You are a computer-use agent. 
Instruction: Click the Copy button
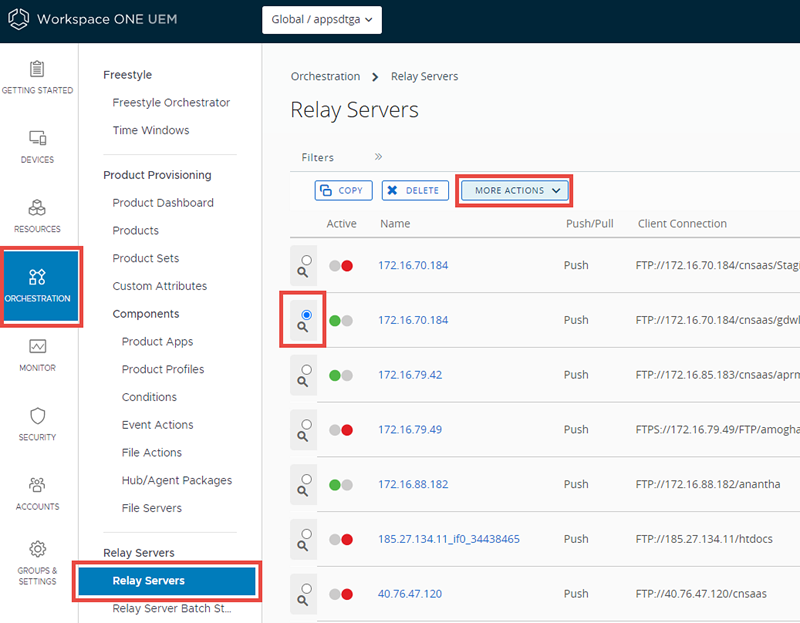pyautogui.click(x=343, y=190)
